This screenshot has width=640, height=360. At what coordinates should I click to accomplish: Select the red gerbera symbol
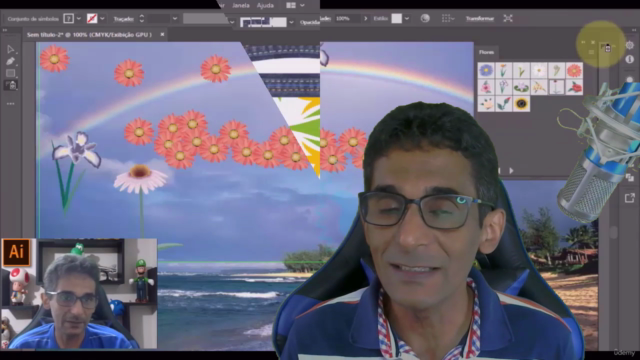click(x=574, y=71)
